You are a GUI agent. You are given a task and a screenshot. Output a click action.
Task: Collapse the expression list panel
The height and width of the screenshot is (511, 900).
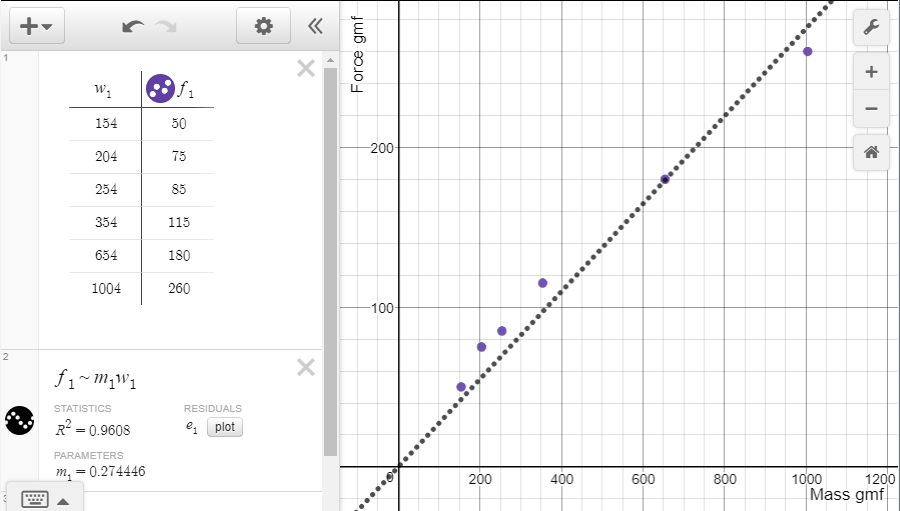[315, 26]
